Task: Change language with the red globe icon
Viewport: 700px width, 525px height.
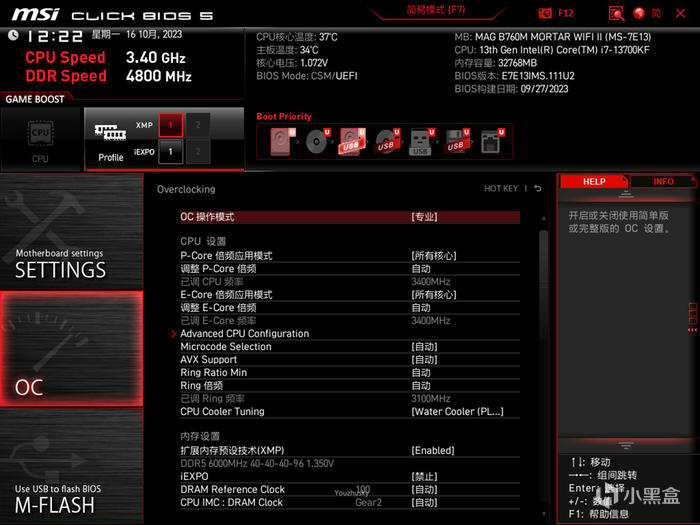Action: pyautogui.click(x=639, y=13)
